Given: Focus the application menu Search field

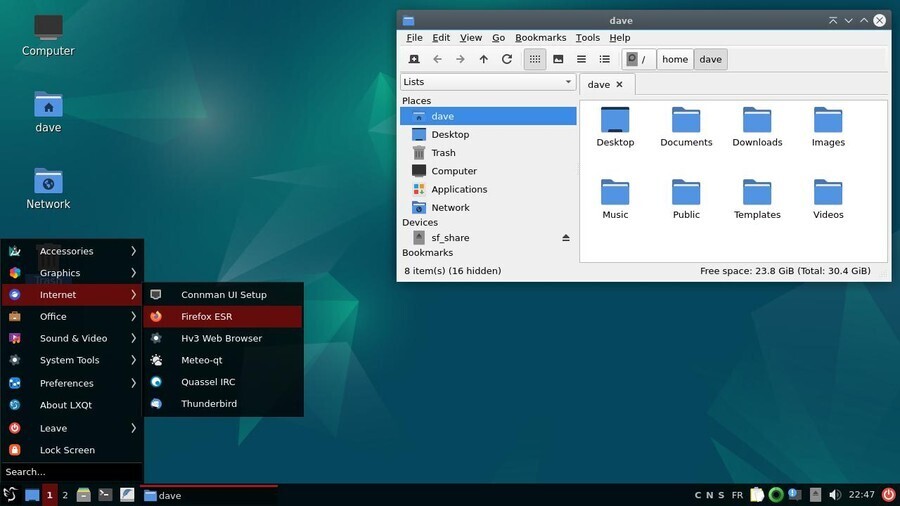Looking at the screenshot, I should (72, 472).
